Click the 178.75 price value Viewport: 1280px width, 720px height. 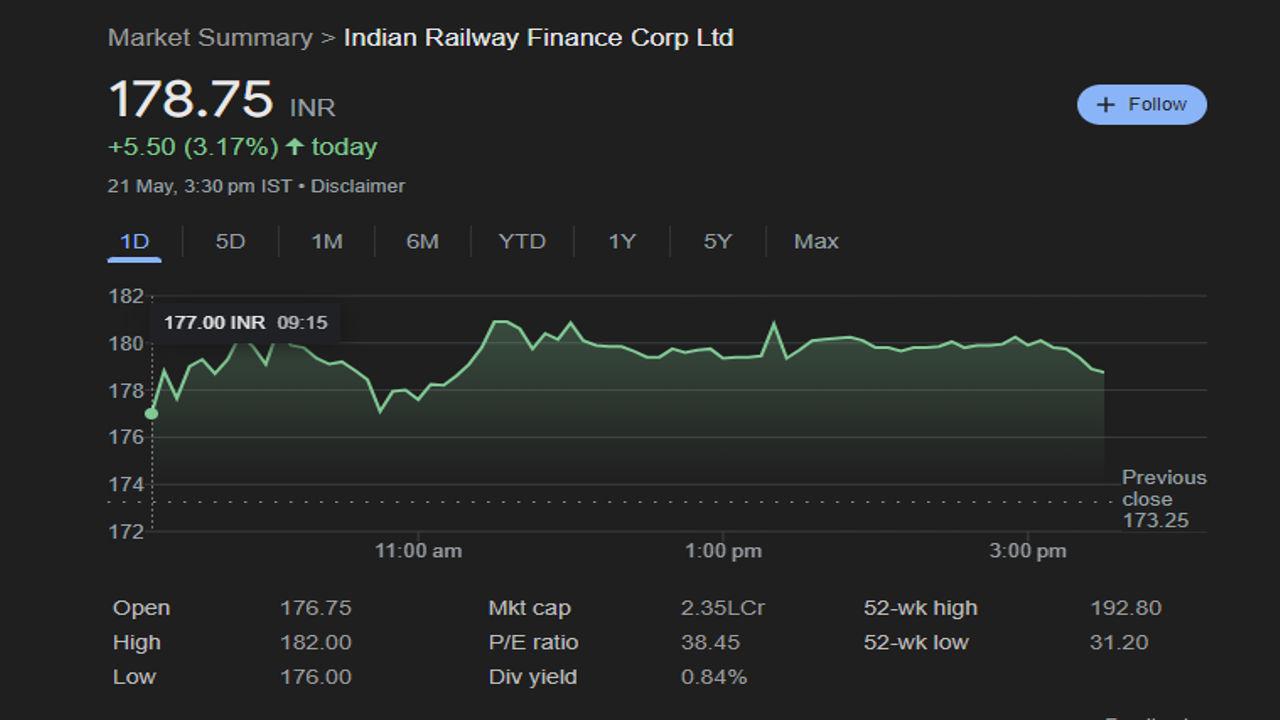click(190, 100)
